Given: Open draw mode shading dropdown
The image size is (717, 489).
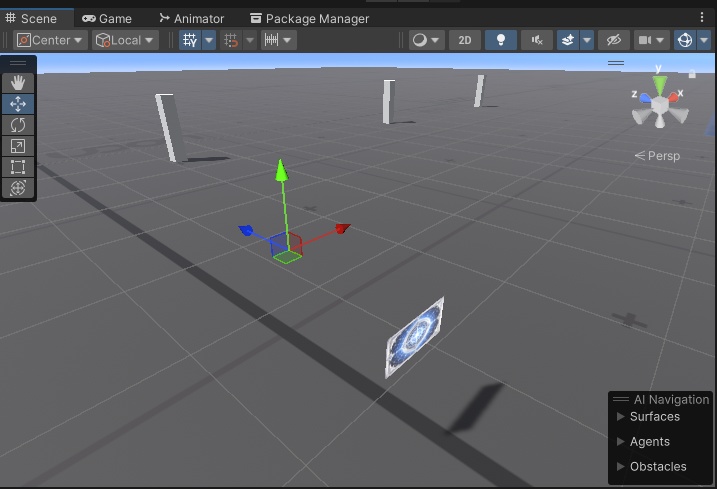Looking at the screenshot, I should coord(426,40).
